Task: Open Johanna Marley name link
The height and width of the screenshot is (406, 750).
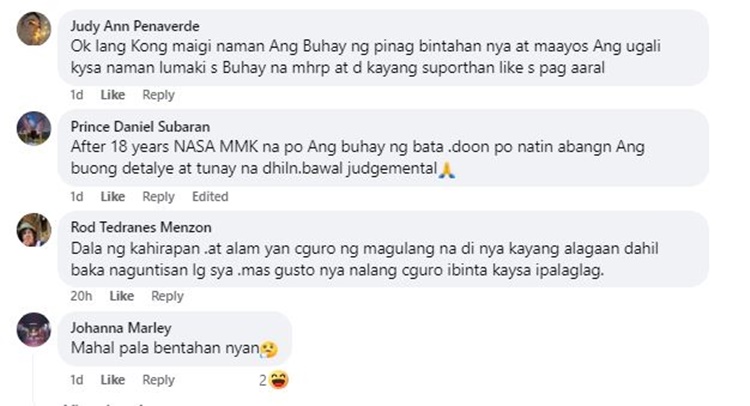Action: coord(121,328)
